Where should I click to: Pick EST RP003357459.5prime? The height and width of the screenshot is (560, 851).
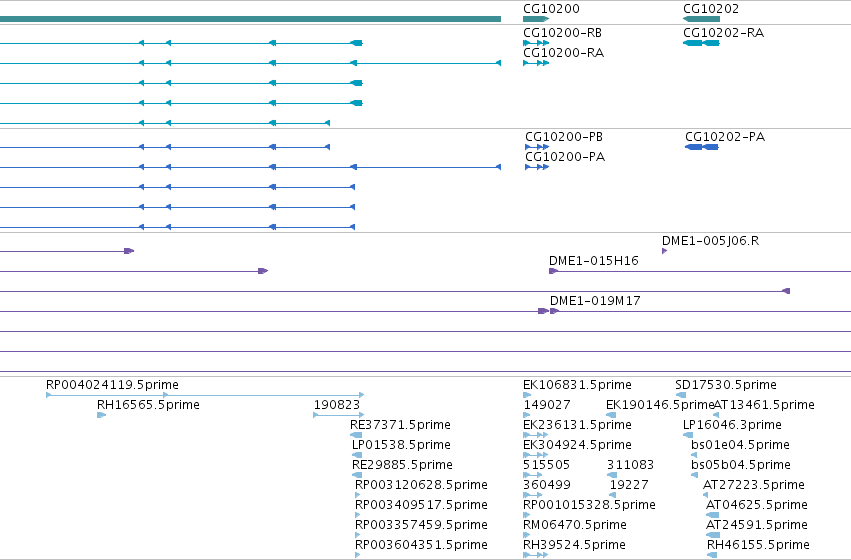[x=421, y=525]
